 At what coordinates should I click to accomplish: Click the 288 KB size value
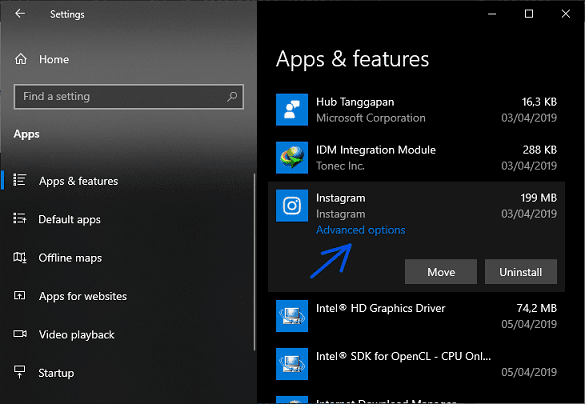(539, 150)
